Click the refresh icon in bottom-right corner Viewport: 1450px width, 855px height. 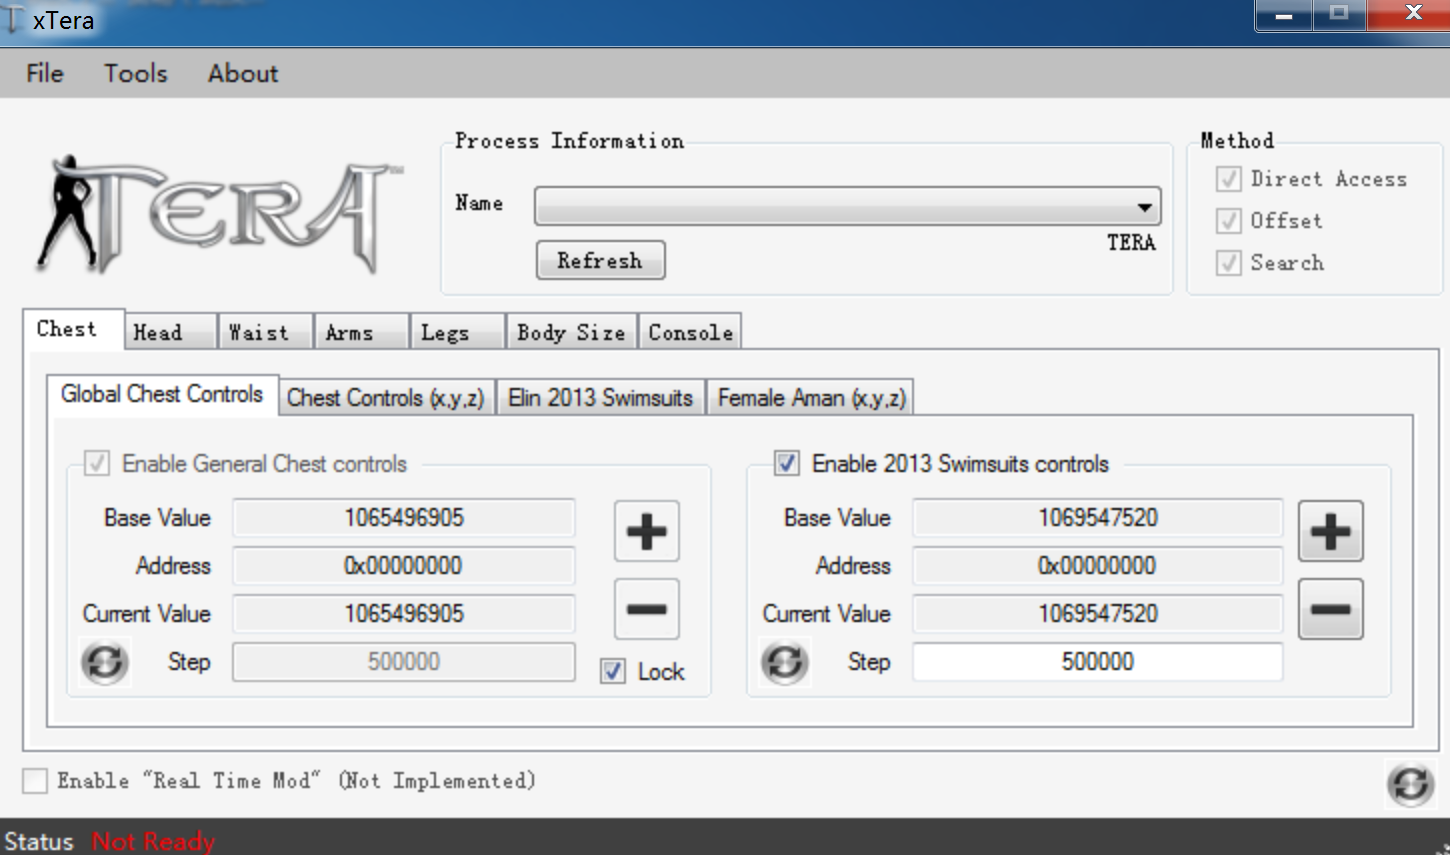[x=1410, y=784]
